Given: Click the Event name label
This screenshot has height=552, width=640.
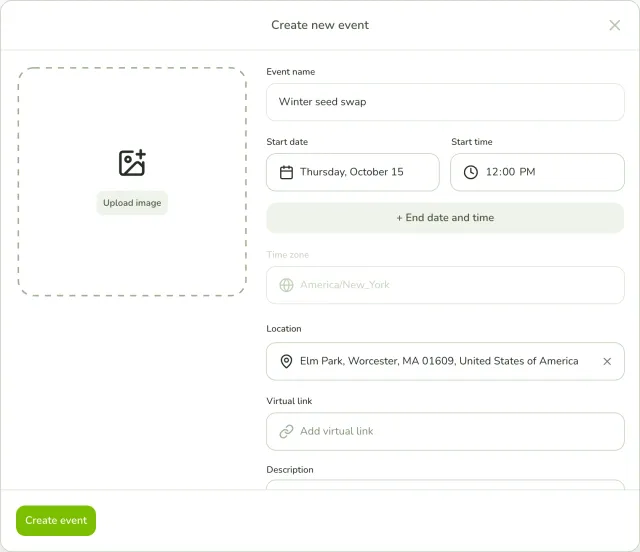Looking at the screenshot, I should click(x=291, y=72).
